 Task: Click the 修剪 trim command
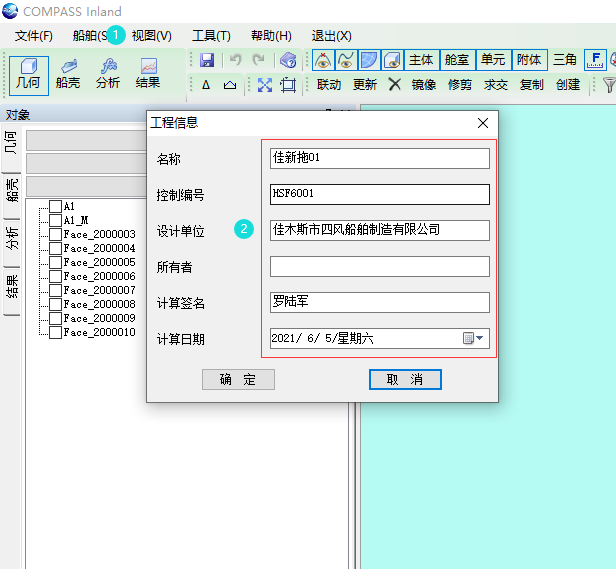pos(460,85)
